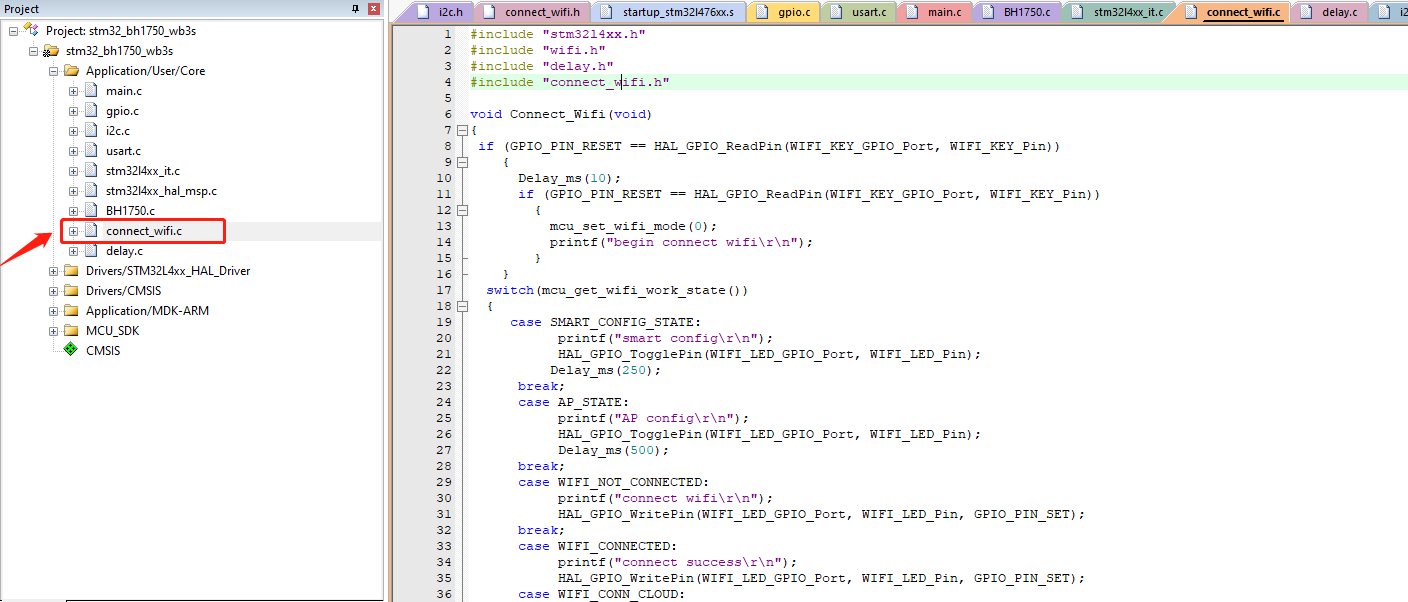Expand the Drivers/CMSIS folder
The width and height of the screenshot is (1408, 602).
tap(53, 291)
